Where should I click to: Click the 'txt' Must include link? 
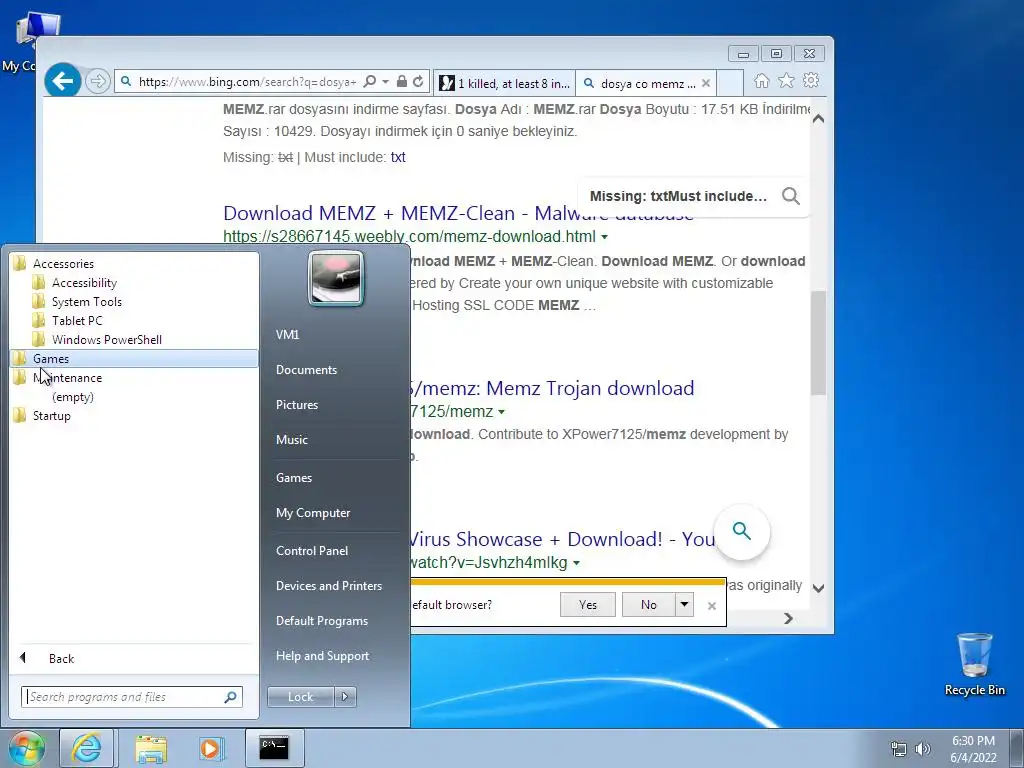click(x=398, y=157)
